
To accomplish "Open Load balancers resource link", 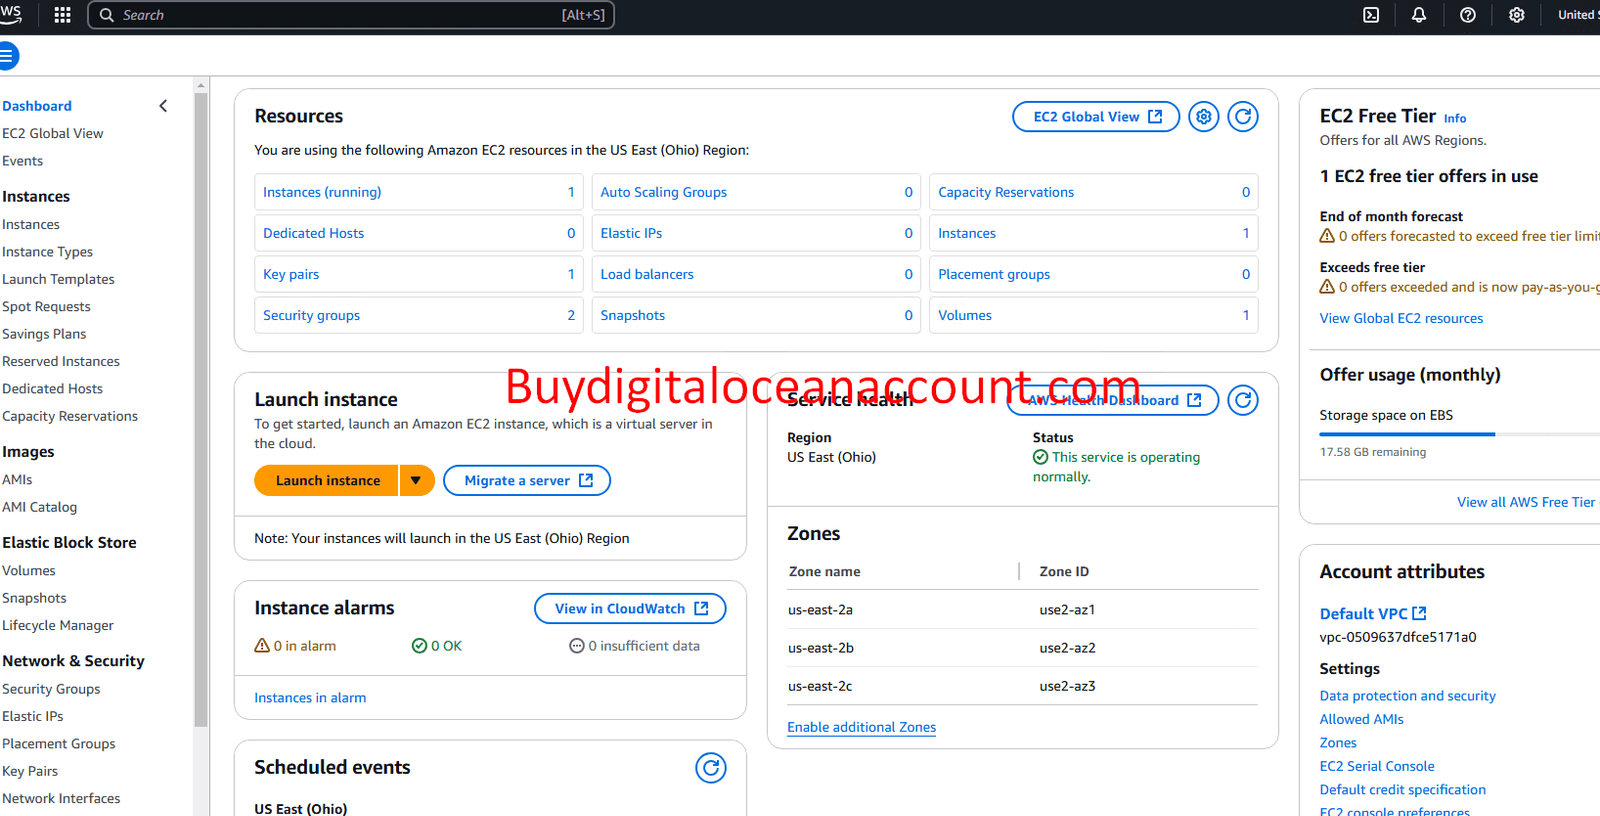I will (x=647, y=274).
